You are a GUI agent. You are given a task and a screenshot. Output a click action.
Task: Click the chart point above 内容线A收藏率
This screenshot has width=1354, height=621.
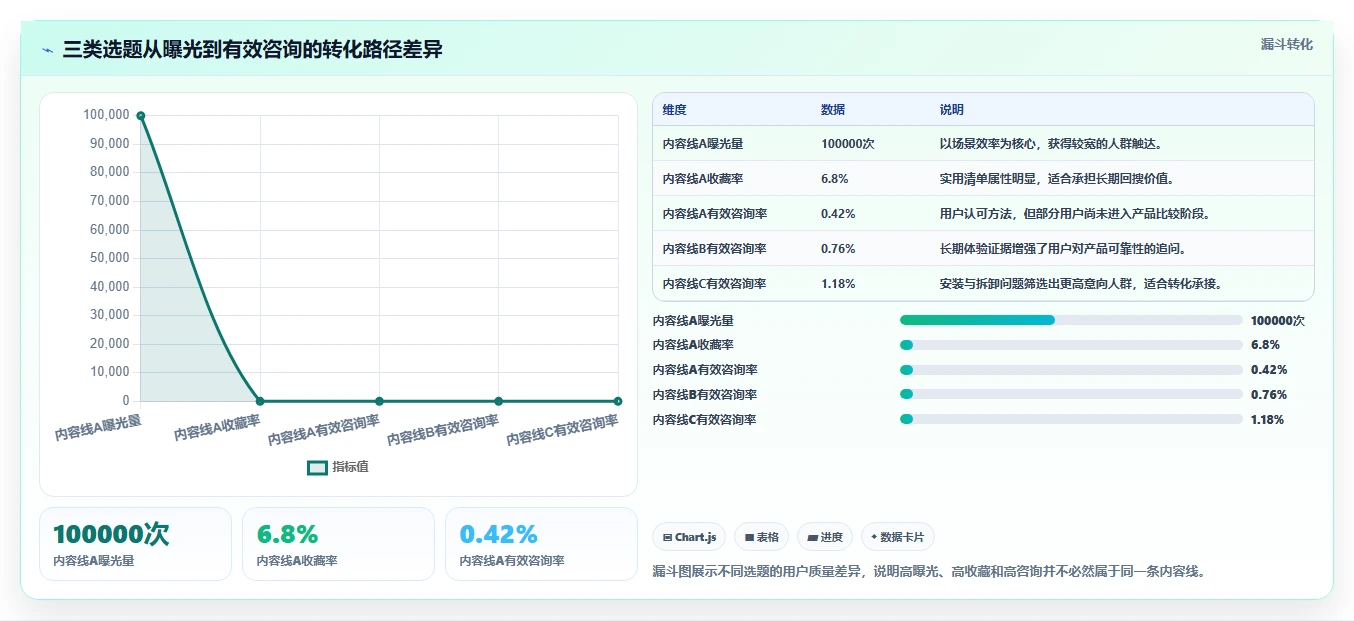(x=260, y=401)
